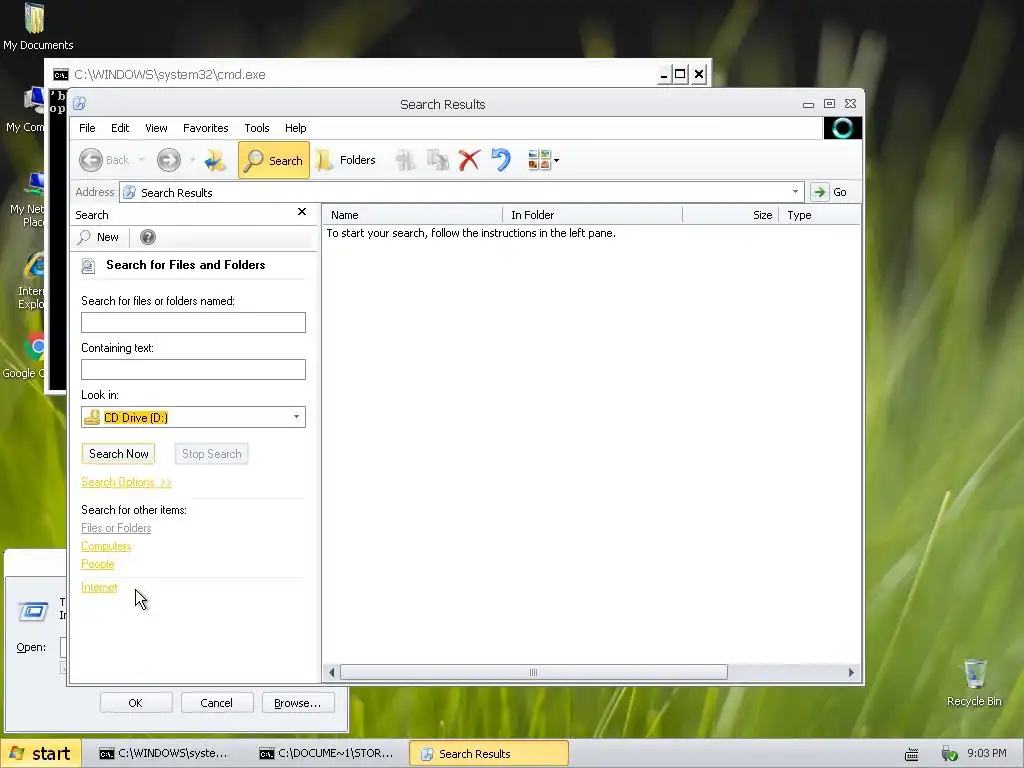Expand the Address bar dropdown

coord(795,192)
